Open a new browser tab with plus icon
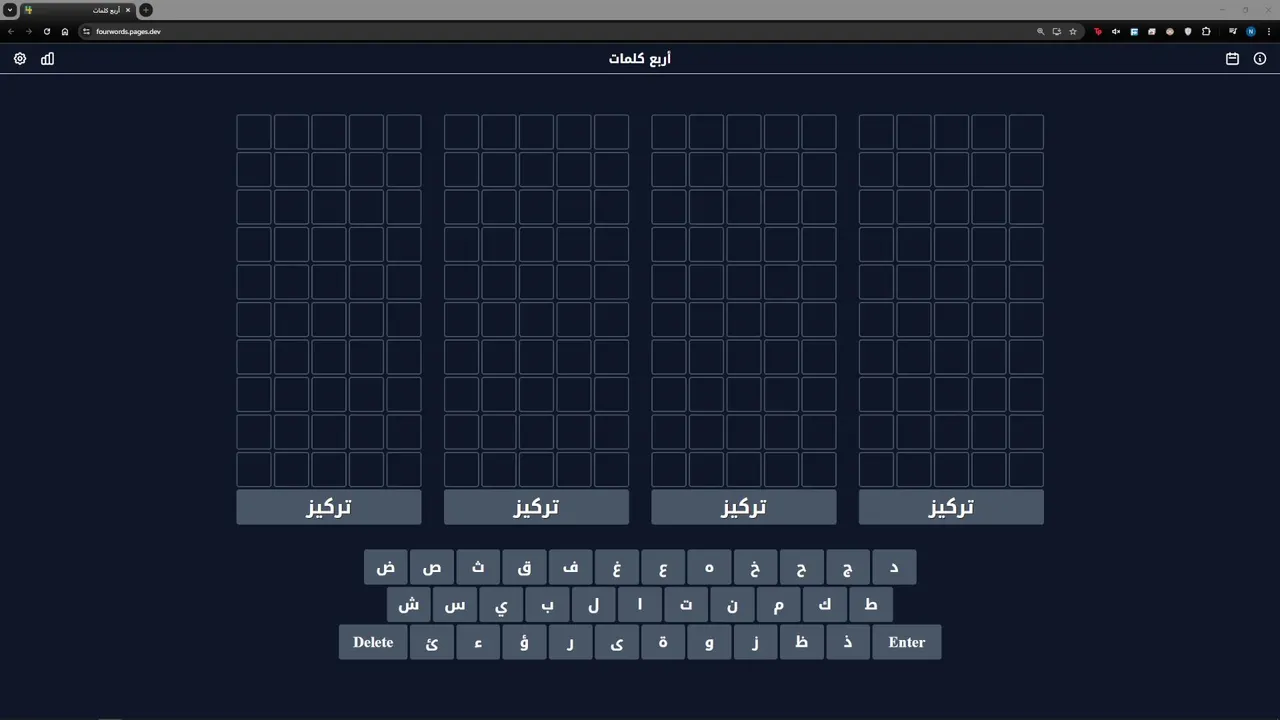Screen dimensions: 1280x720 [x=146, y=10]
